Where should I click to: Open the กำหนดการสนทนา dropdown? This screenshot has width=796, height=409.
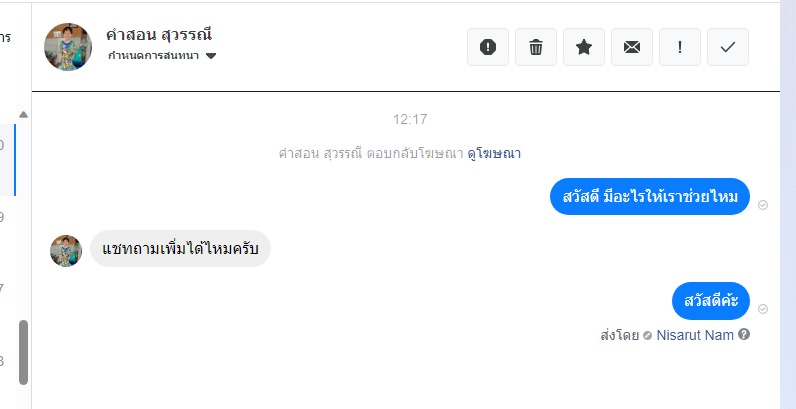point(154,56)
